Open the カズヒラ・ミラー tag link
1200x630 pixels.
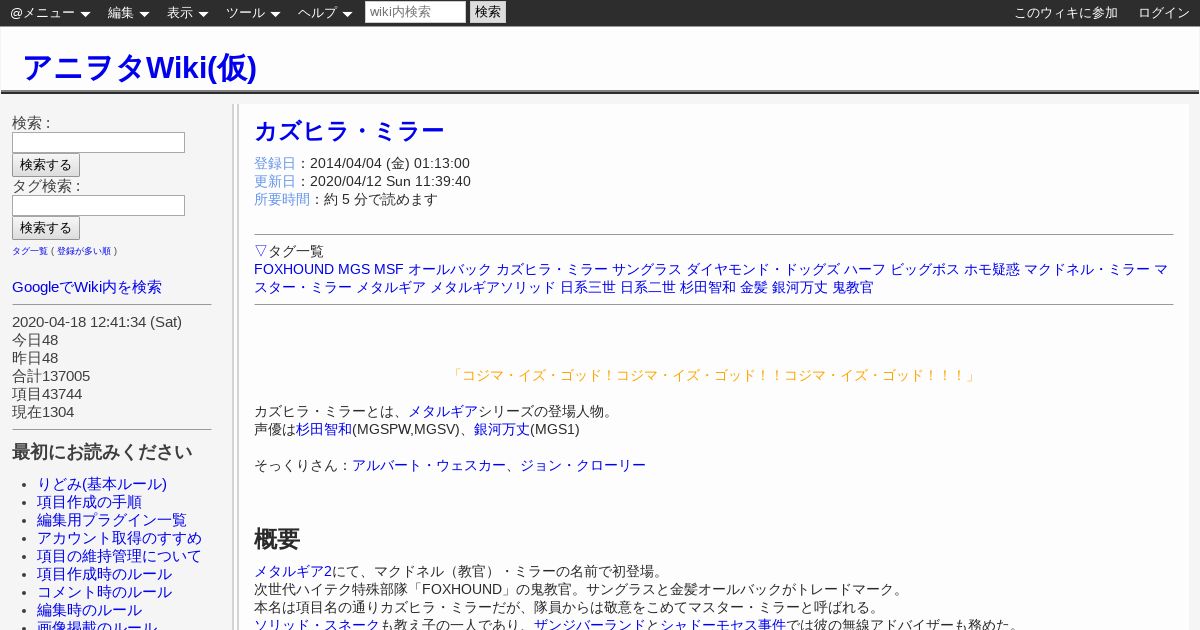pyautogui.click(x=552, y=269)
